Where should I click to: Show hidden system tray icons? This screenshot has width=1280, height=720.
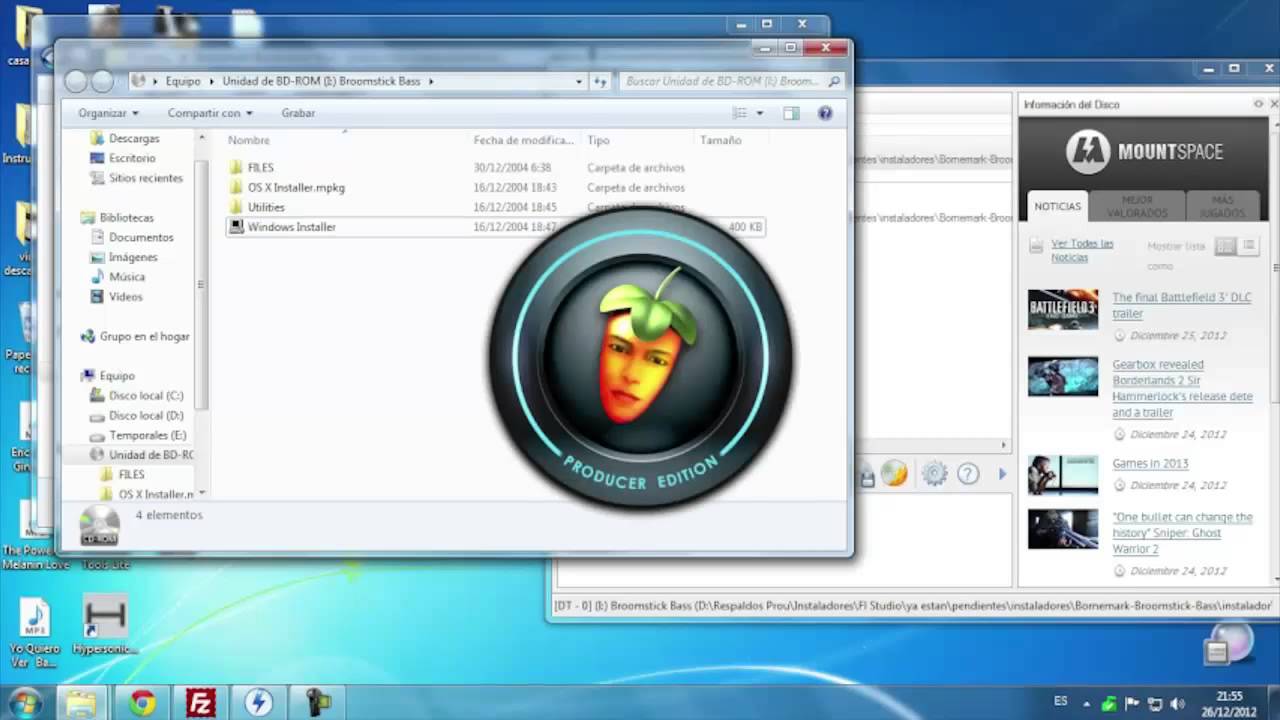click(x=1087, y=703)
